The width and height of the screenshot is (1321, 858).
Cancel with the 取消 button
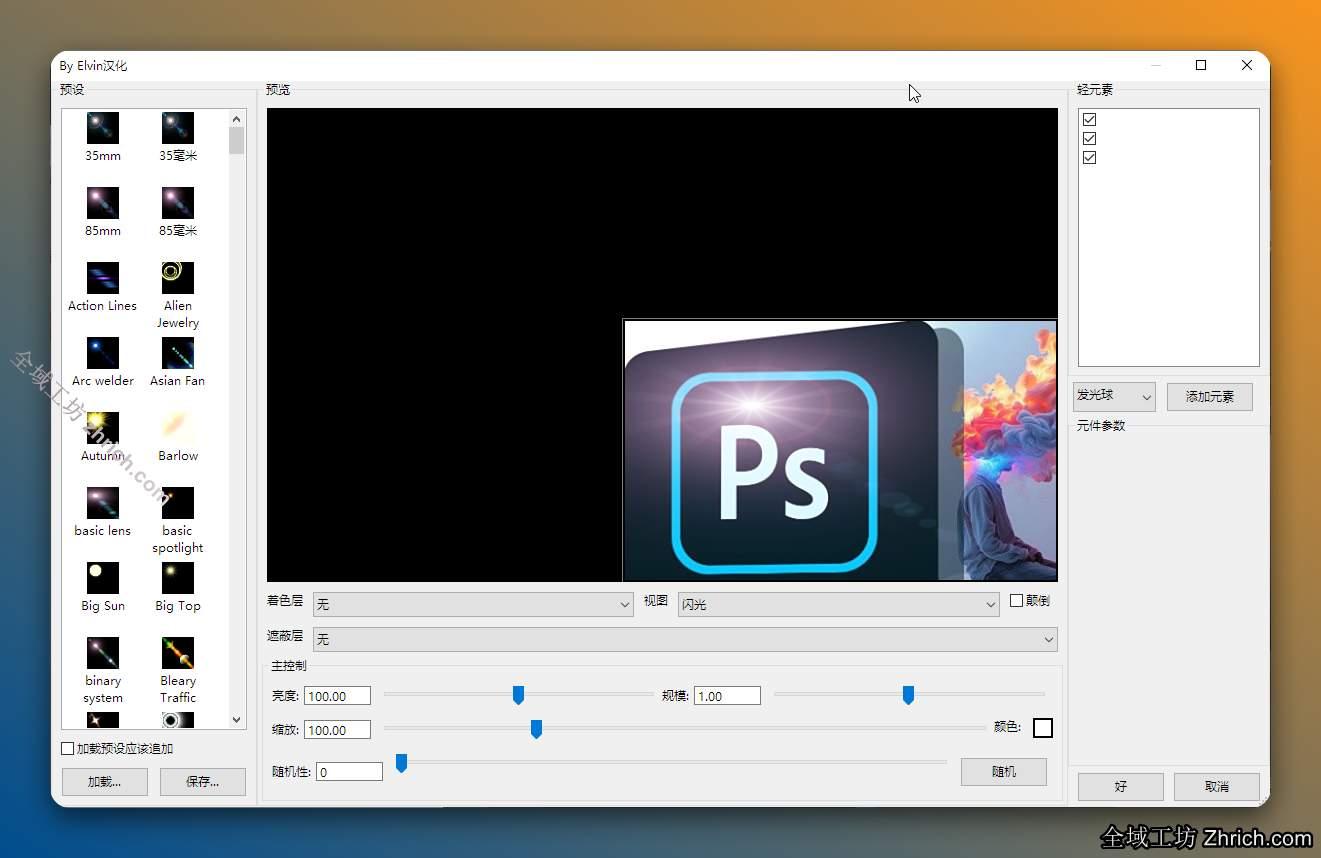pyautogui.click(x=1217, y=786)
